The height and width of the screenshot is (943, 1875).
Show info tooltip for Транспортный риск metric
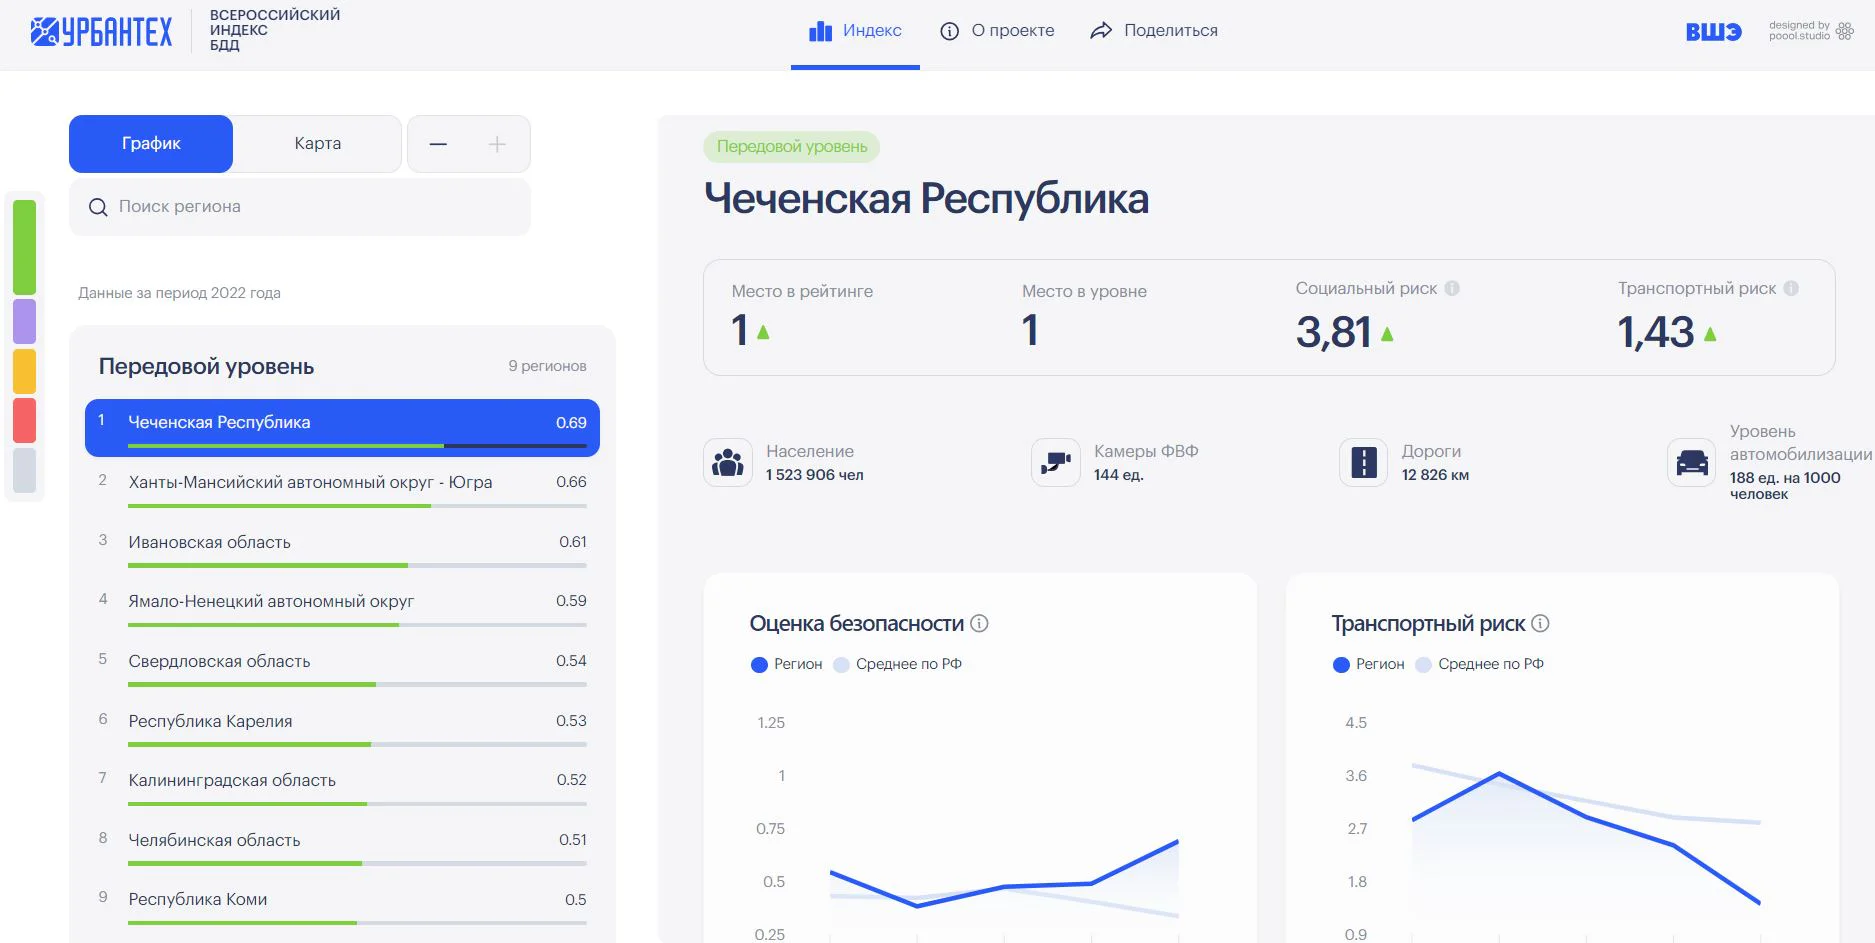pyautogui.click(x=1791, y=288)
